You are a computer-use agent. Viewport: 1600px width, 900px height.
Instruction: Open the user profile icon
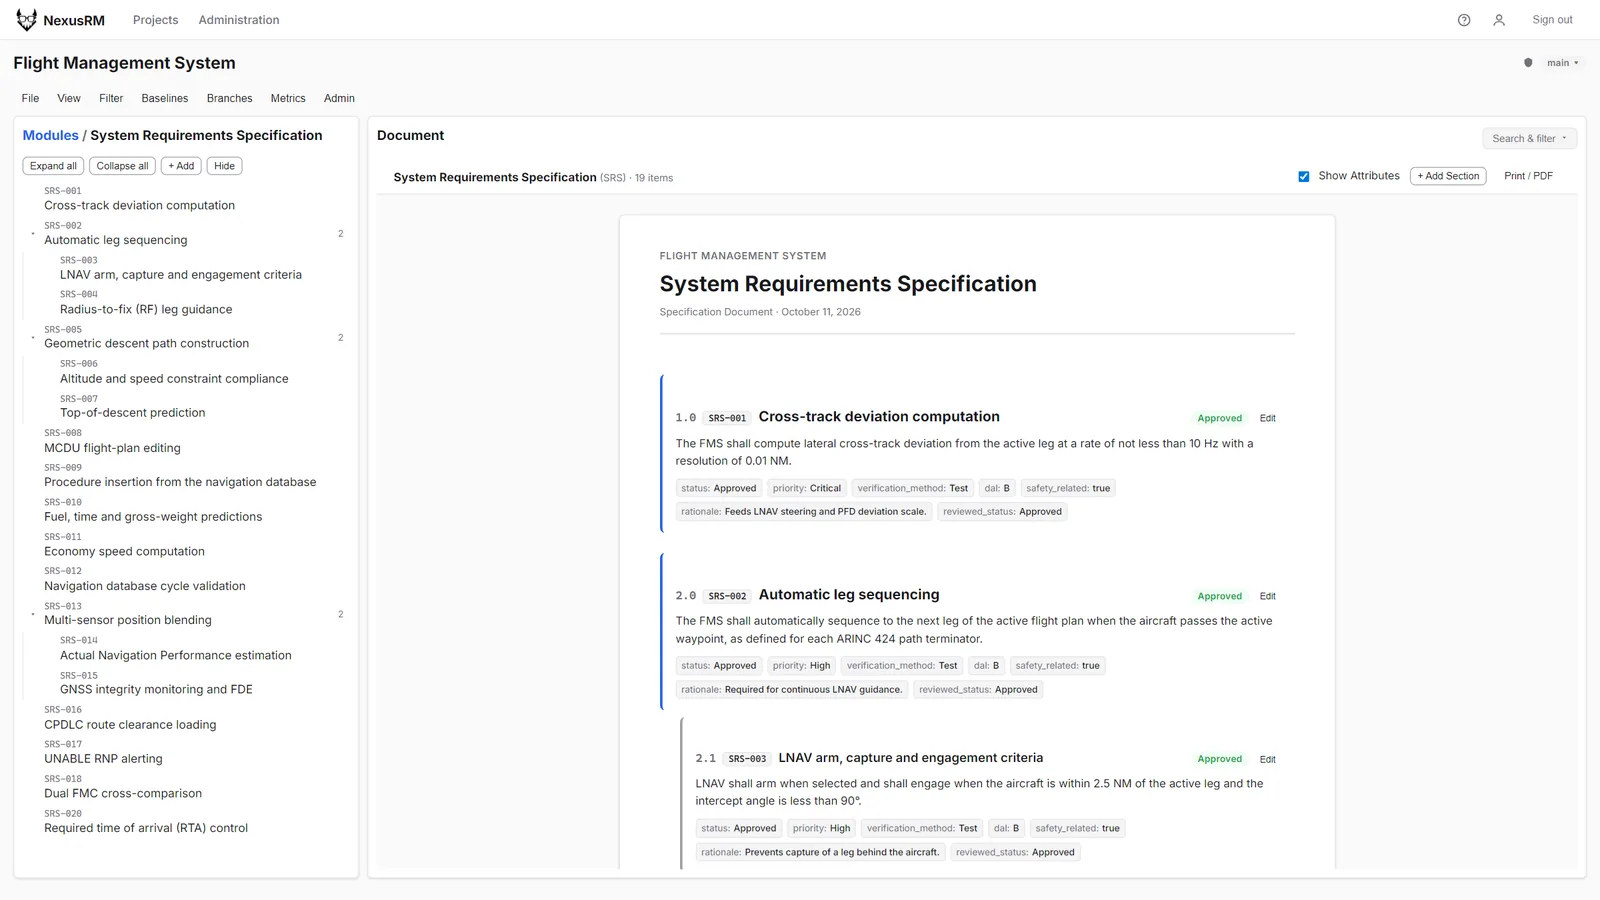(x=1499, y=20)
